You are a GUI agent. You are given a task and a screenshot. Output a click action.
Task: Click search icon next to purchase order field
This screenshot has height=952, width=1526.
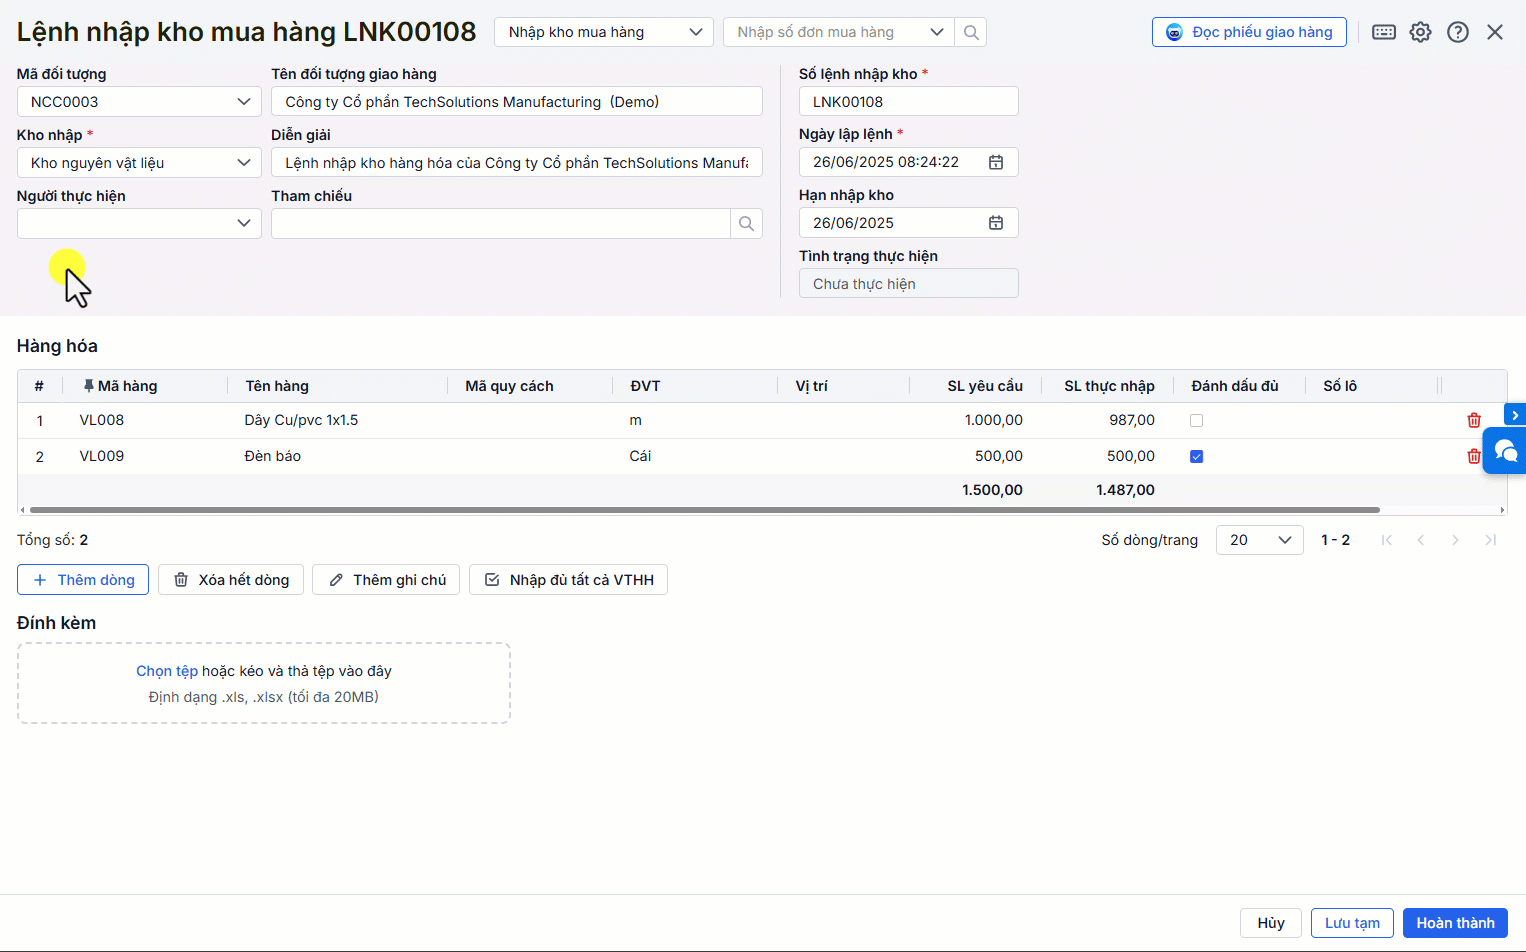click(x=971, y=32)
